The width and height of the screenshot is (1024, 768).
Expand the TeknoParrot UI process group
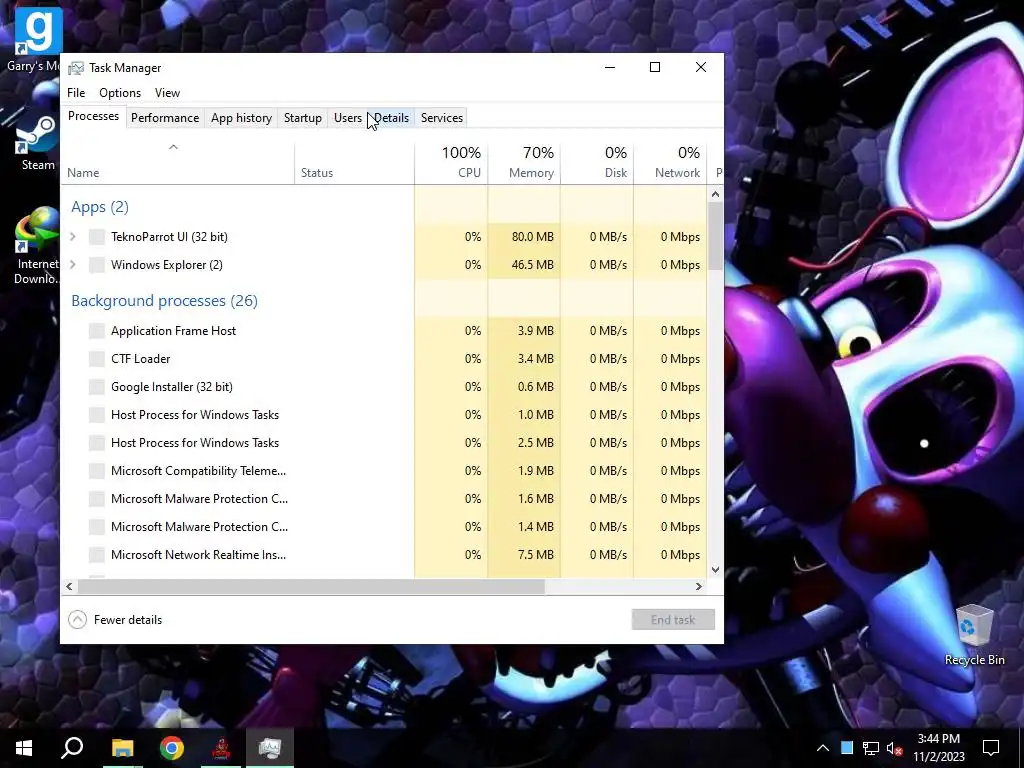[x=73, y=237]
